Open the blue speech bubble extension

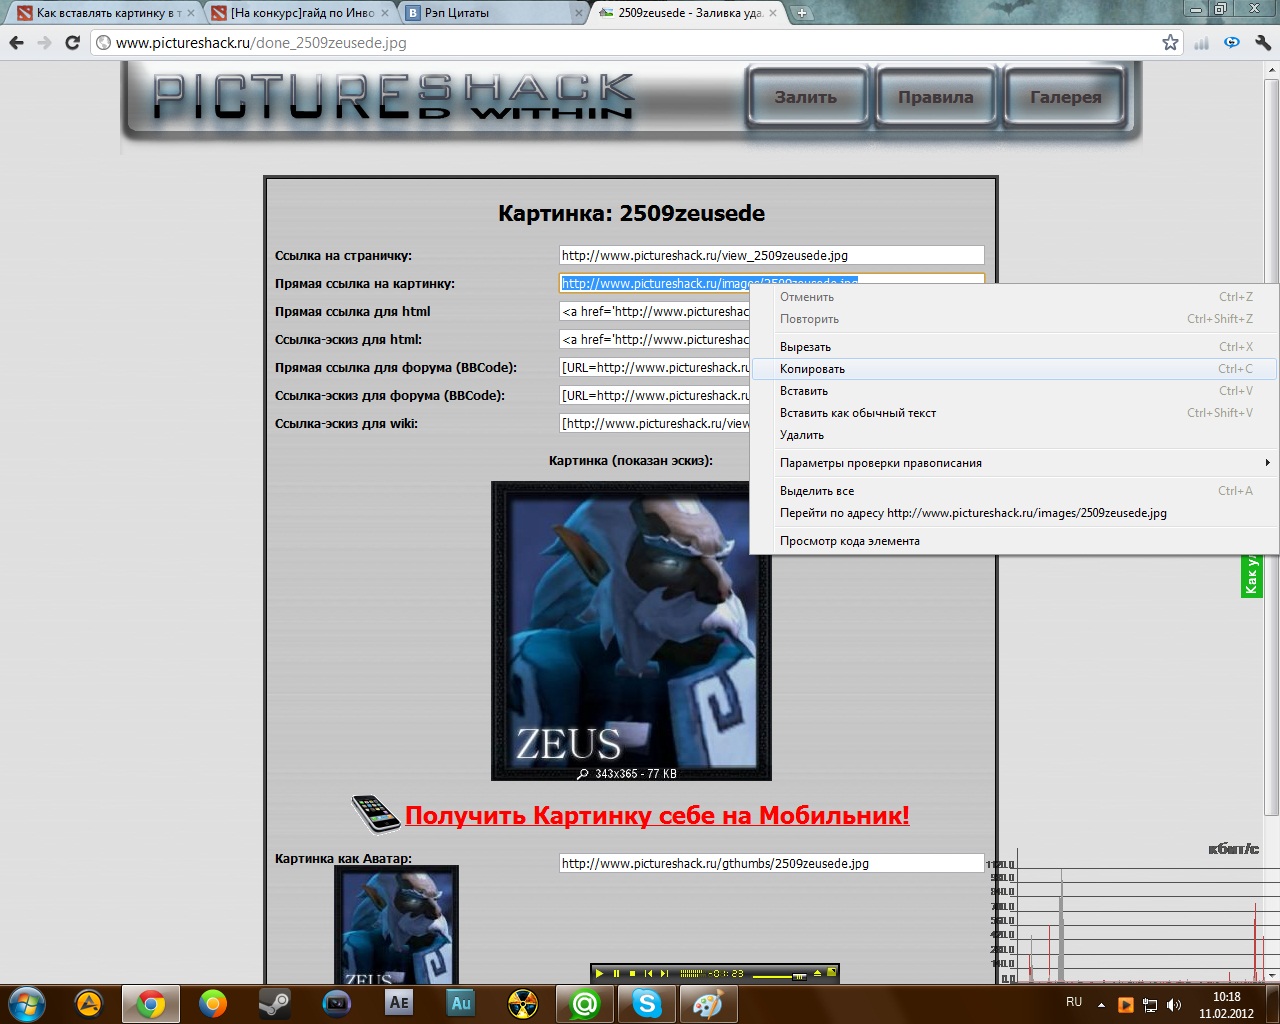click(x=1232, y=43)
